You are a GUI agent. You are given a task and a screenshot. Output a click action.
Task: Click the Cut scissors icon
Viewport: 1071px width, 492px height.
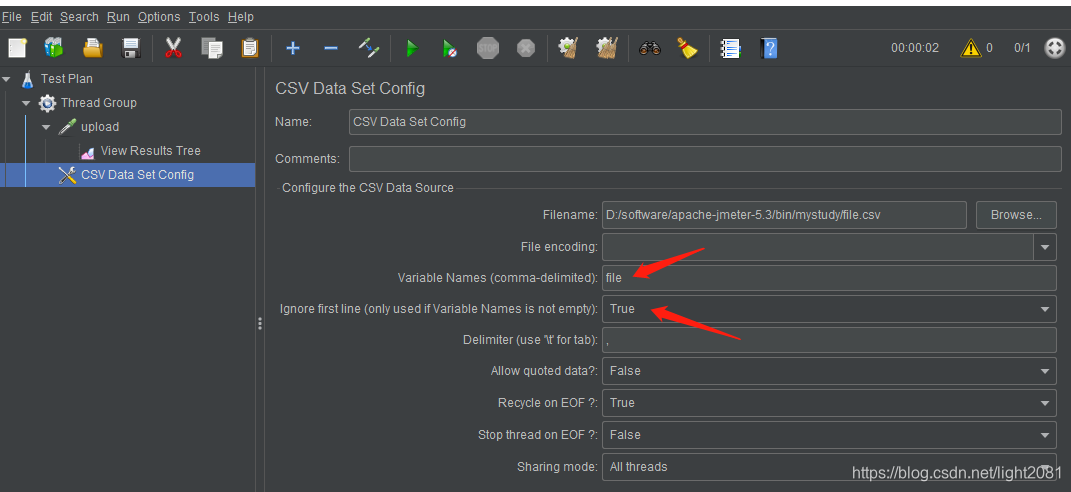tap(173, 48)
